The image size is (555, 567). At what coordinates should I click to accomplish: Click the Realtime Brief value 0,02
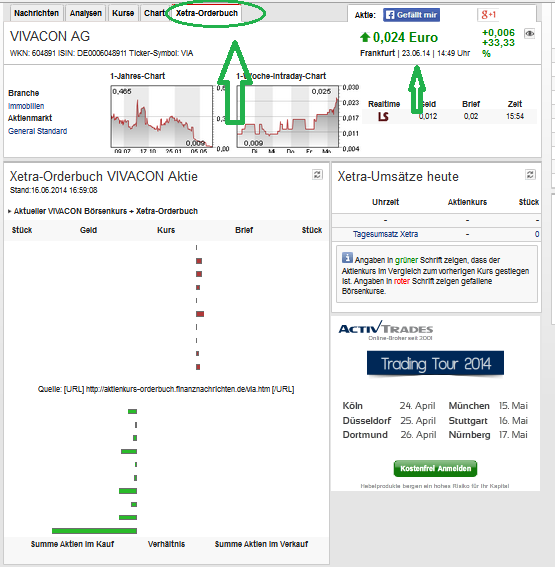click(x=471, y=116)
